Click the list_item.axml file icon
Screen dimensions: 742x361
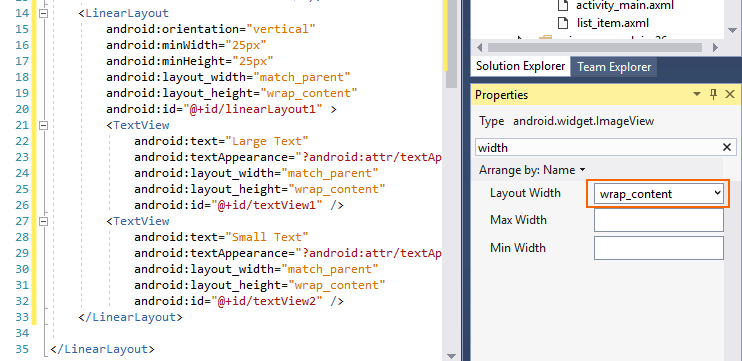[562, 23]
